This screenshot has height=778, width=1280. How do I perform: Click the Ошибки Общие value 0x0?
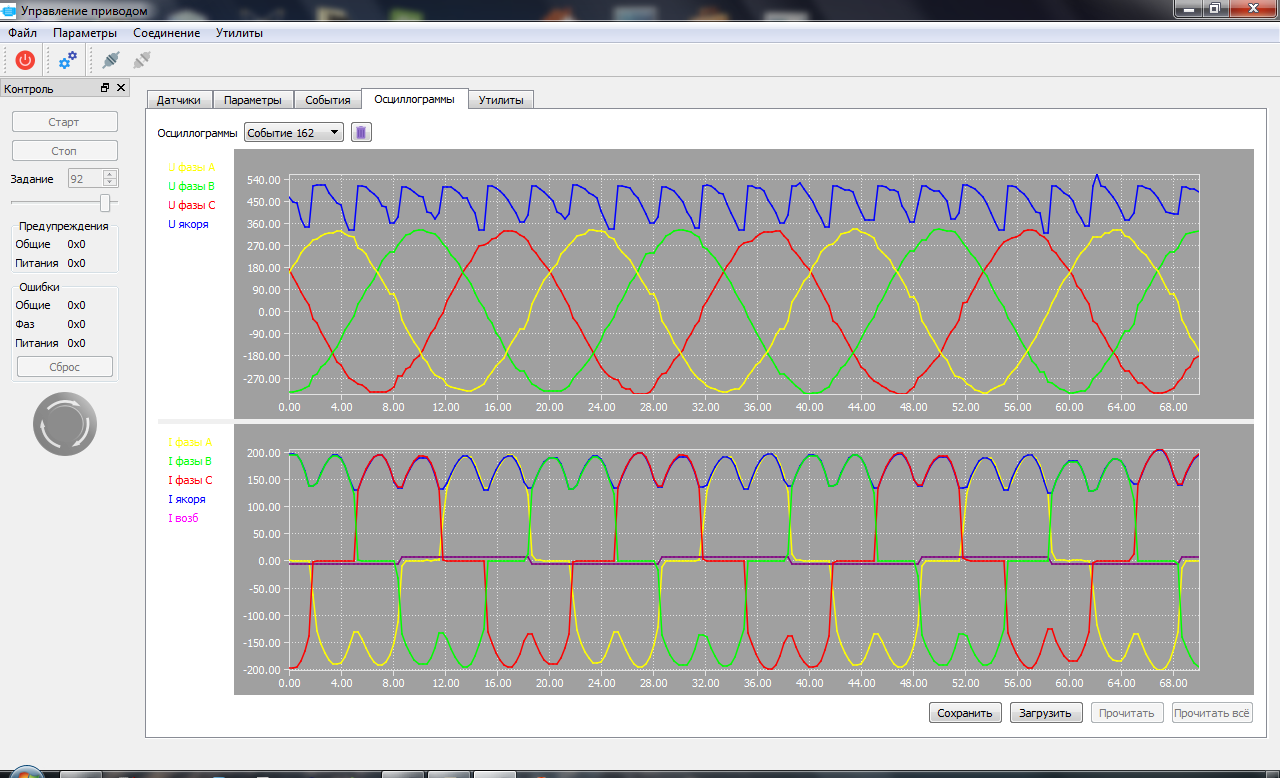click(77, 305)
